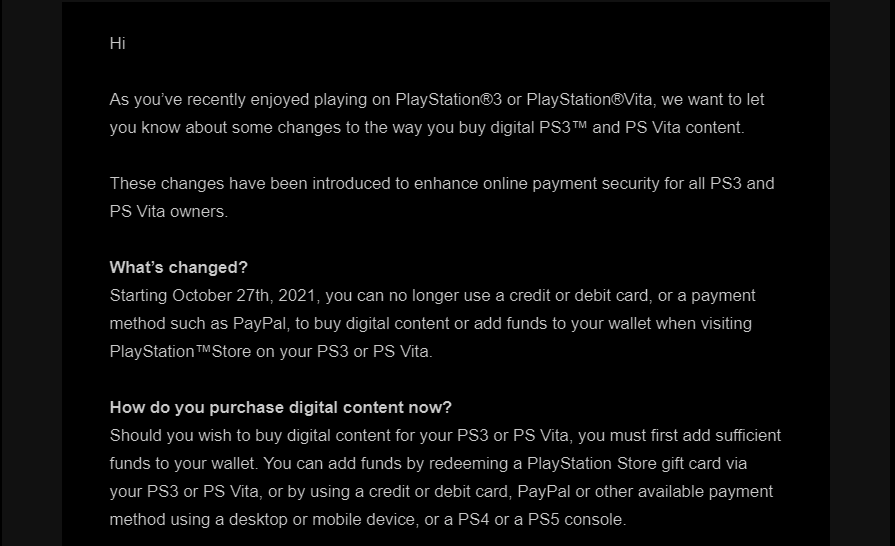
Task: Click the "What's changed?" heading
Action: [178, 268]
